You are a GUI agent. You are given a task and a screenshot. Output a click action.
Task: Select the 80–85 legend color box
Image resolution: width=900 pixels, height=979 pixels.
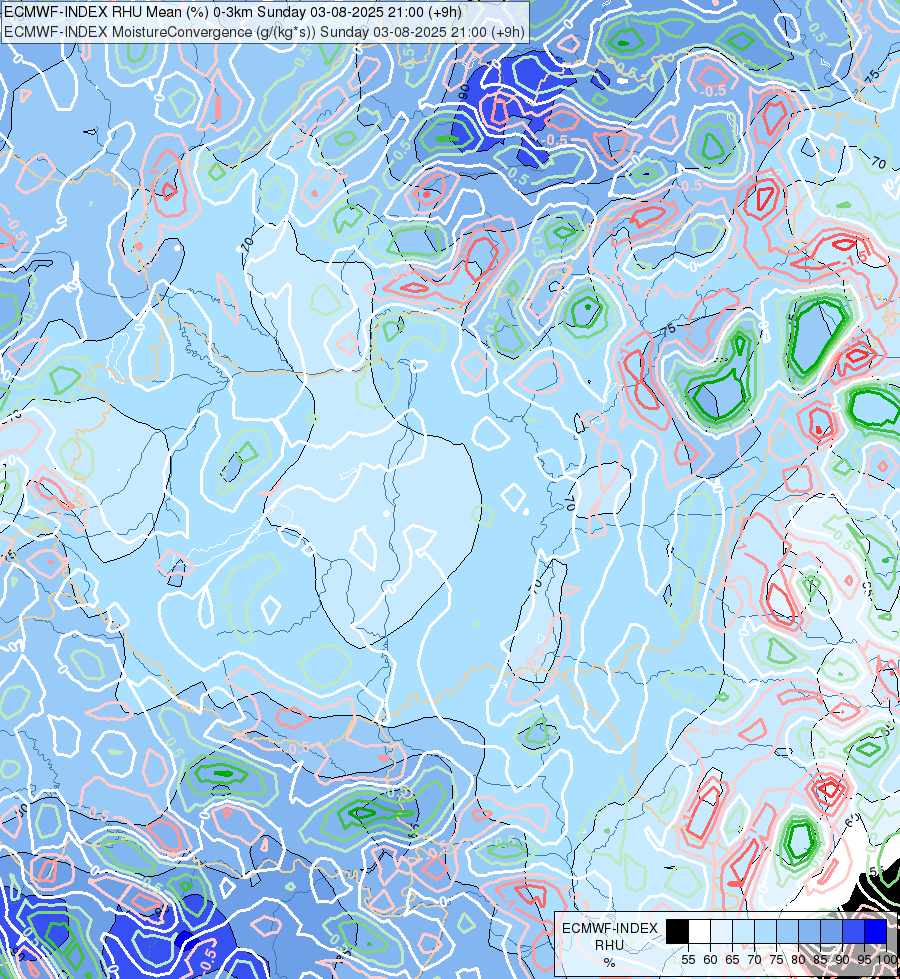809,932
